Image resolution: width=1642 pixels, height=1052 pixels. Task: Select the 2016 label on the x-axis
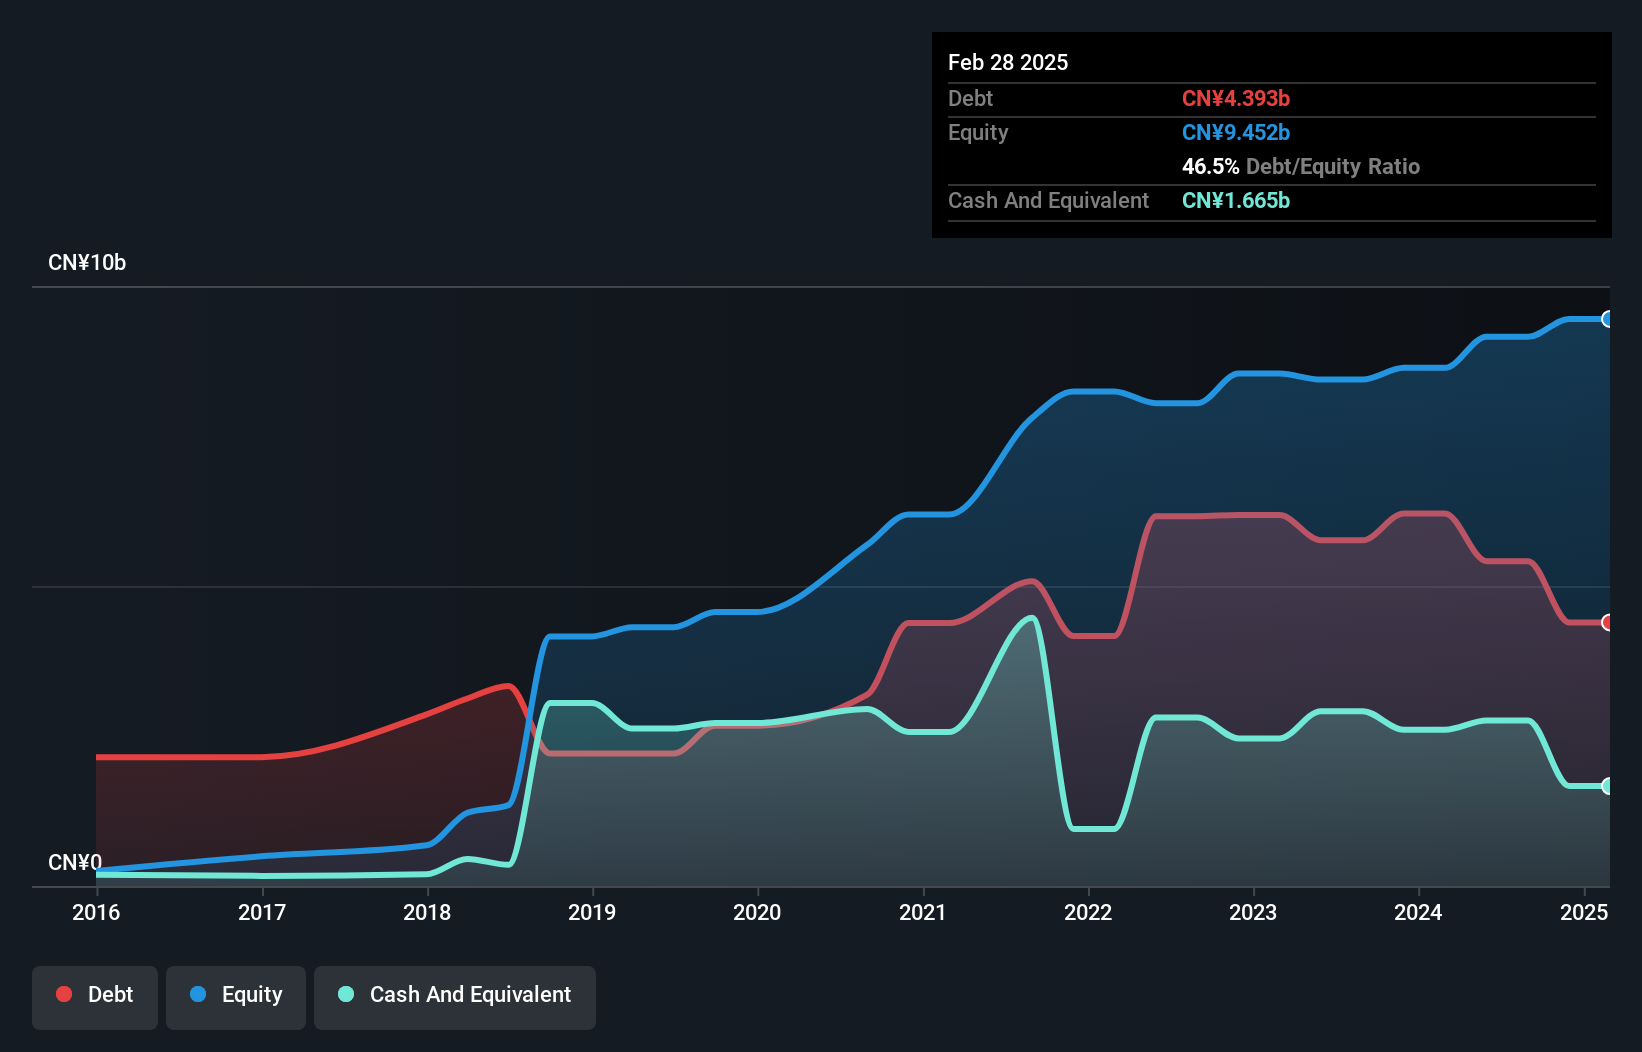click(x=96, y=912)
